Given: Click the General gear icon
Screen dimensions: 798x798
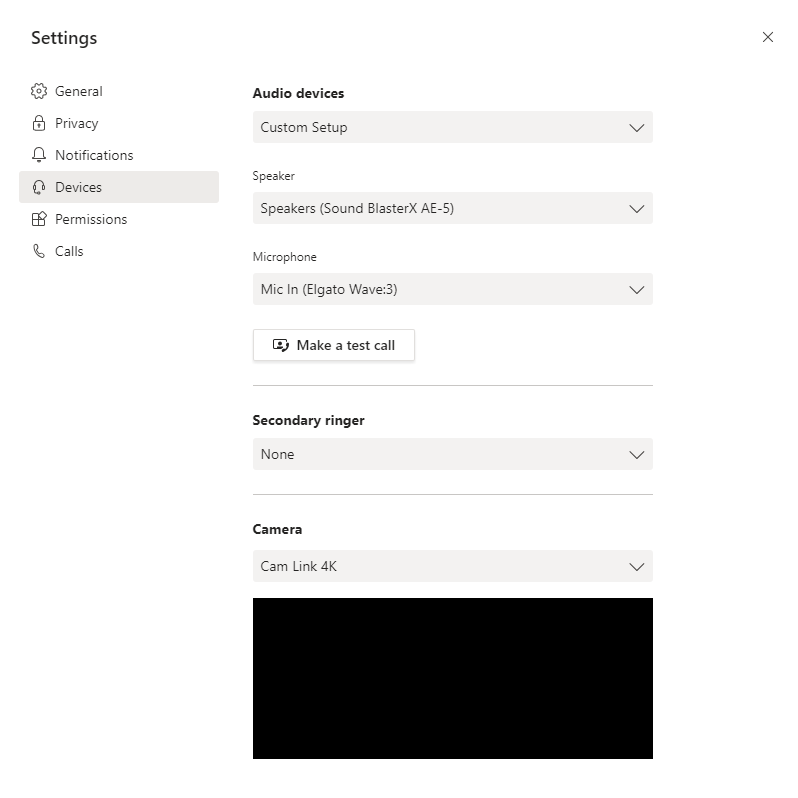Looking at the screenshot, I should tap(39, 91).
